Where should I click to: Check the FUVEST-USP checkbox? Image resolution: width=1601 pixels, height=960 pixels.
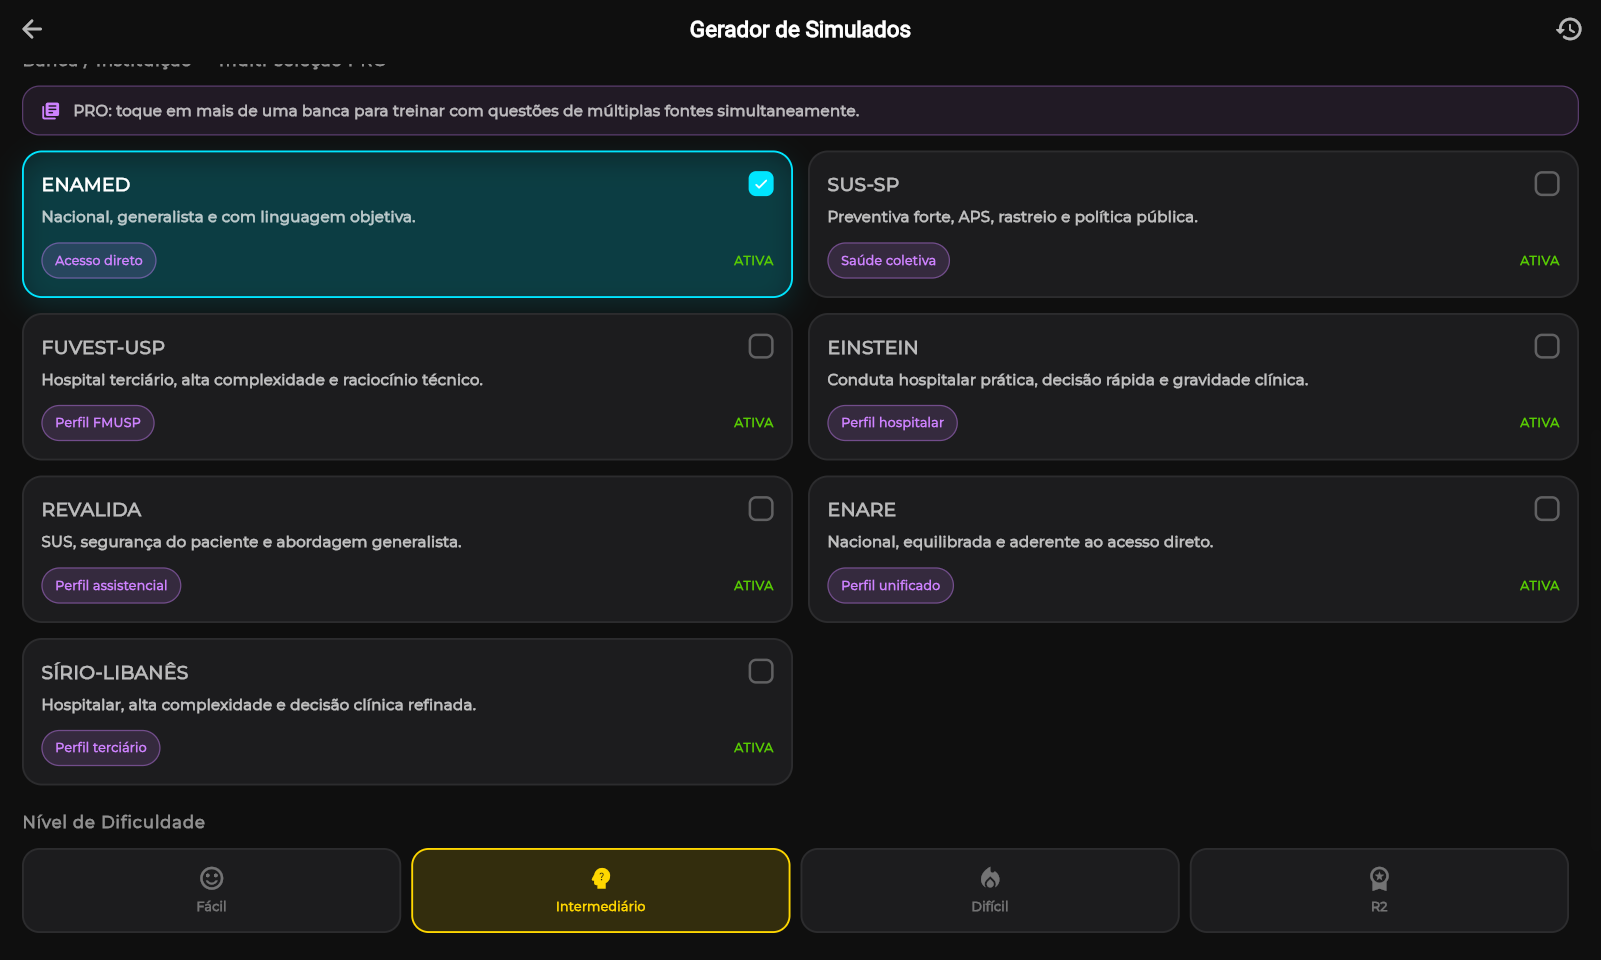[761, 346]
